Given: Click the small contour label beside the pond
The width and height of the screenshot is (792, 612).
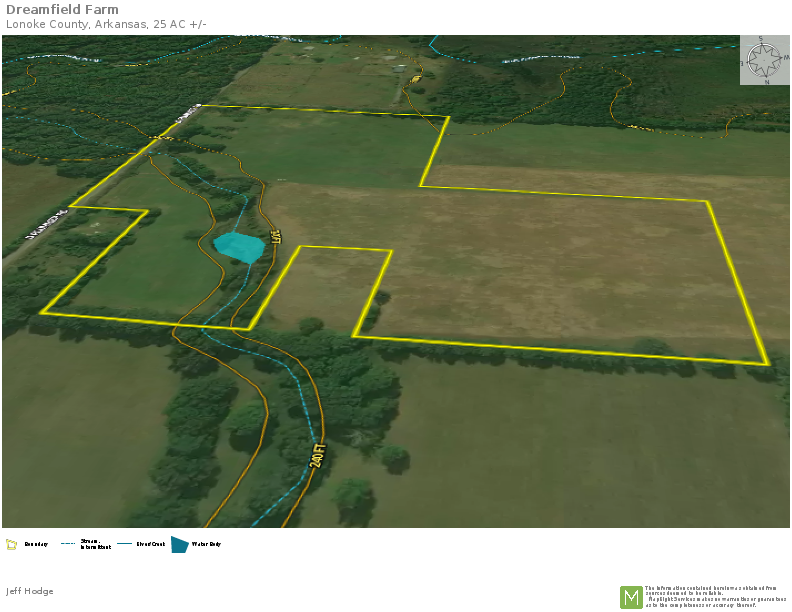Looking at the screenshot, I should point(275,237).
